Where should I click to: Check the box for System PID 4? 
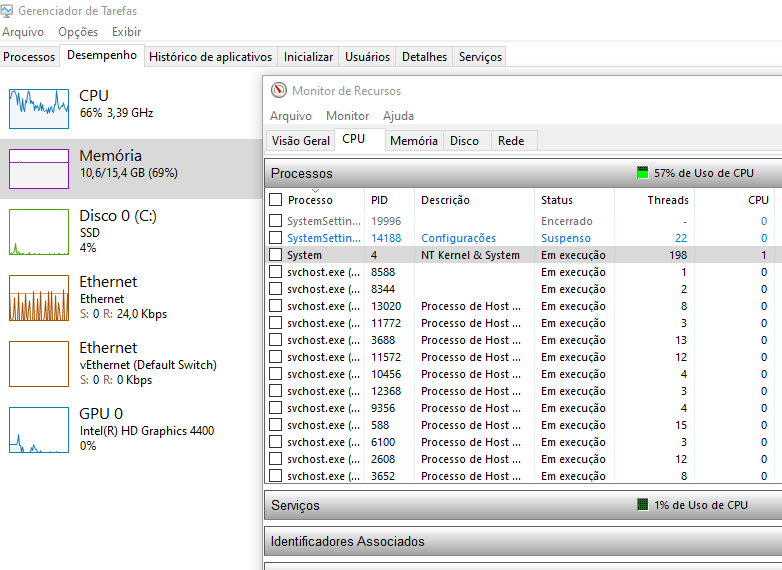pyautogui.click(x=275, y=254)
